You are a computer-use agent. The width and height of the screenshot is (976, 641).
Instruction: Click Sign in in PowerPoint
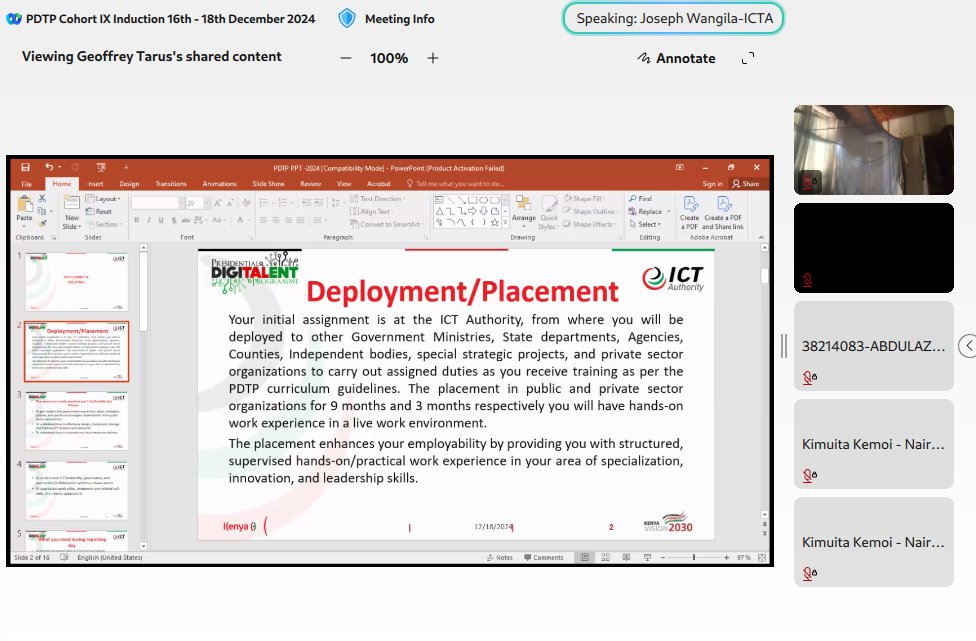tap(712, 184)
